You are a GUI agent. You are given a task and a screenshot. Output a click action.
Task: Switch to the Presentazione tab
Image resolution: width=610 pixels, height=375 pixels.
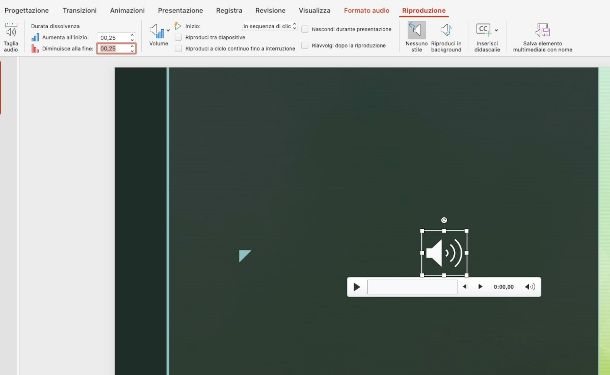pos(180,11)
